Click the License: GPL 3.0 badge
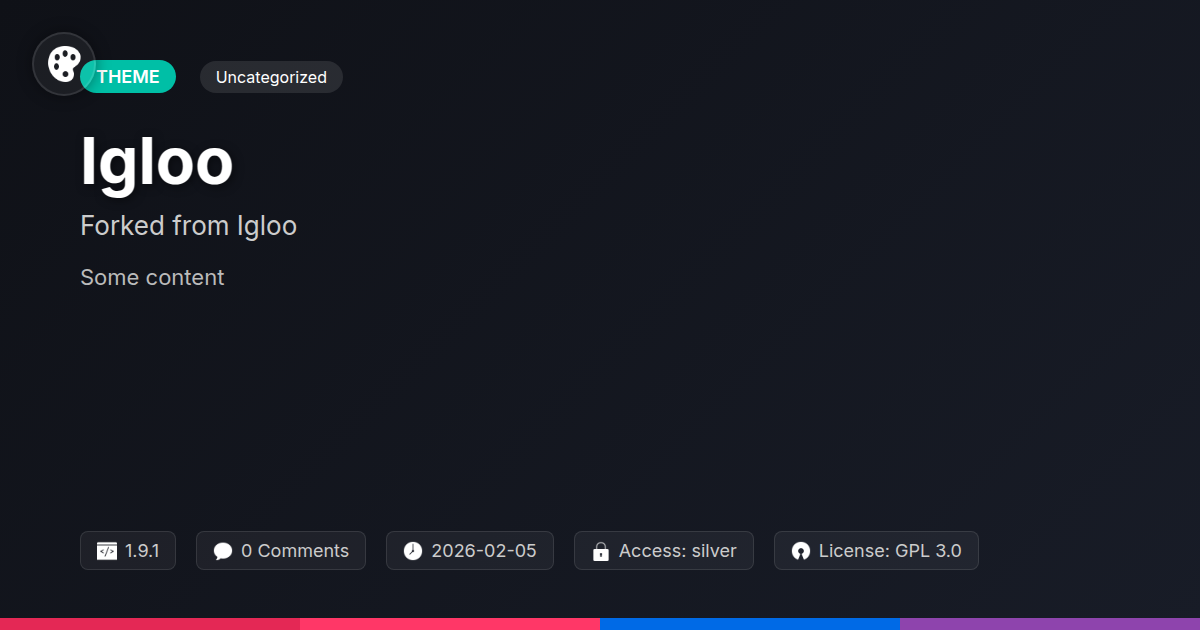This screenshot has height=630, width=1200. click(x=876, y=551)
